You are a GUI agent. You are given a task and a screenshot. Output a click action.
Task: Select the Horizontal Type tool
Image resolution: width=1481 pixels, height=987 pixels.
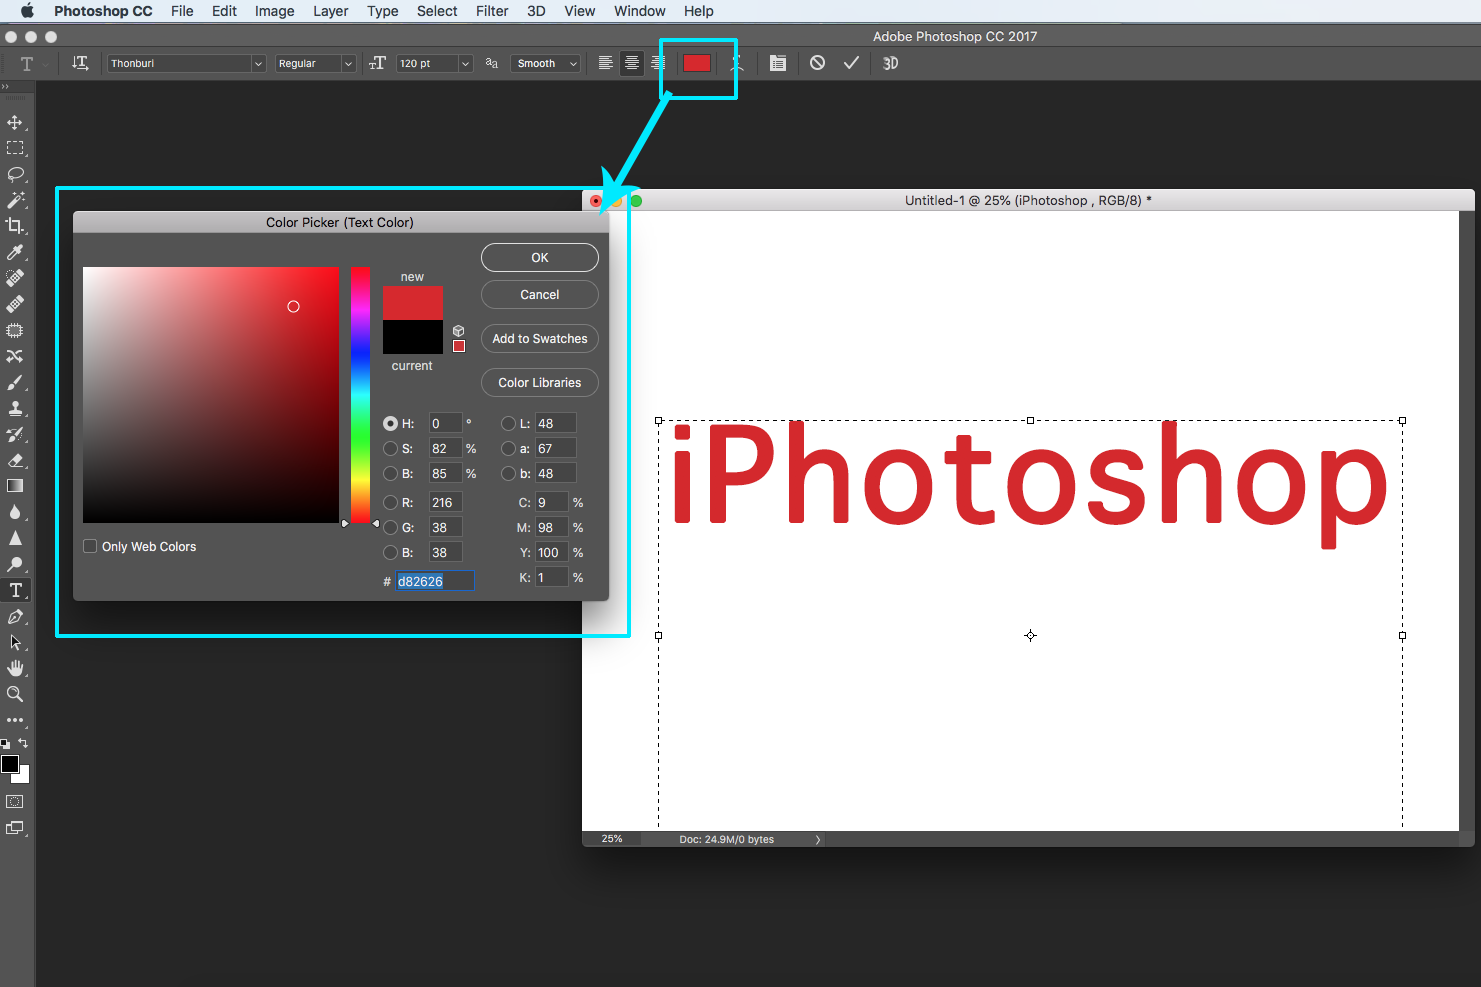(x=15, y=590)
